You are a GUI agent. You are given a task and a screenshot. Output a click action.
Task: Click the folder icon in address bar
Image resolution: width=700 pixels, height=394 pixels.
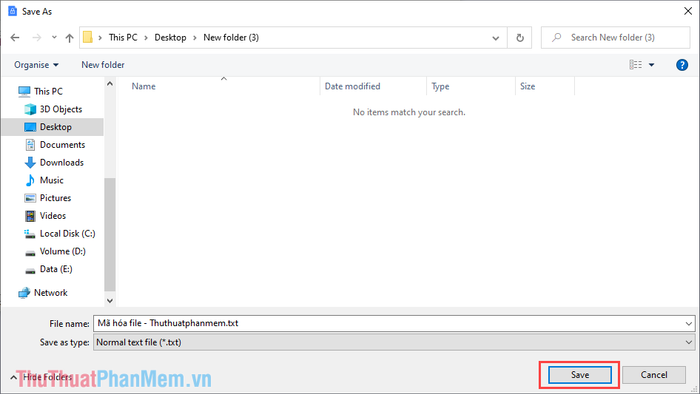click(x=88, y=37)
